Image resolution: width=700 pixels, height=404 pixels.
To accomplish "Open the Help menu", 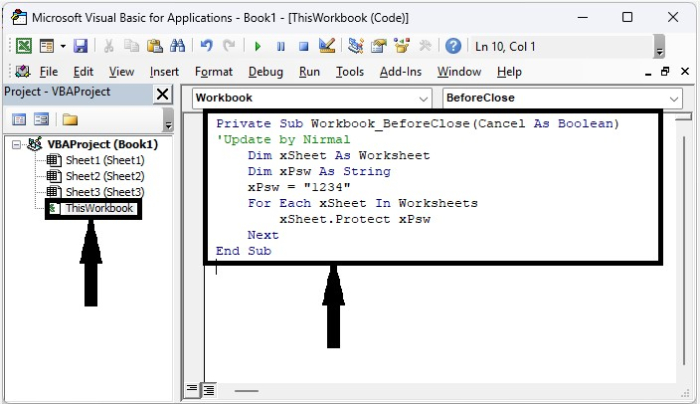I will click(509, 72).
